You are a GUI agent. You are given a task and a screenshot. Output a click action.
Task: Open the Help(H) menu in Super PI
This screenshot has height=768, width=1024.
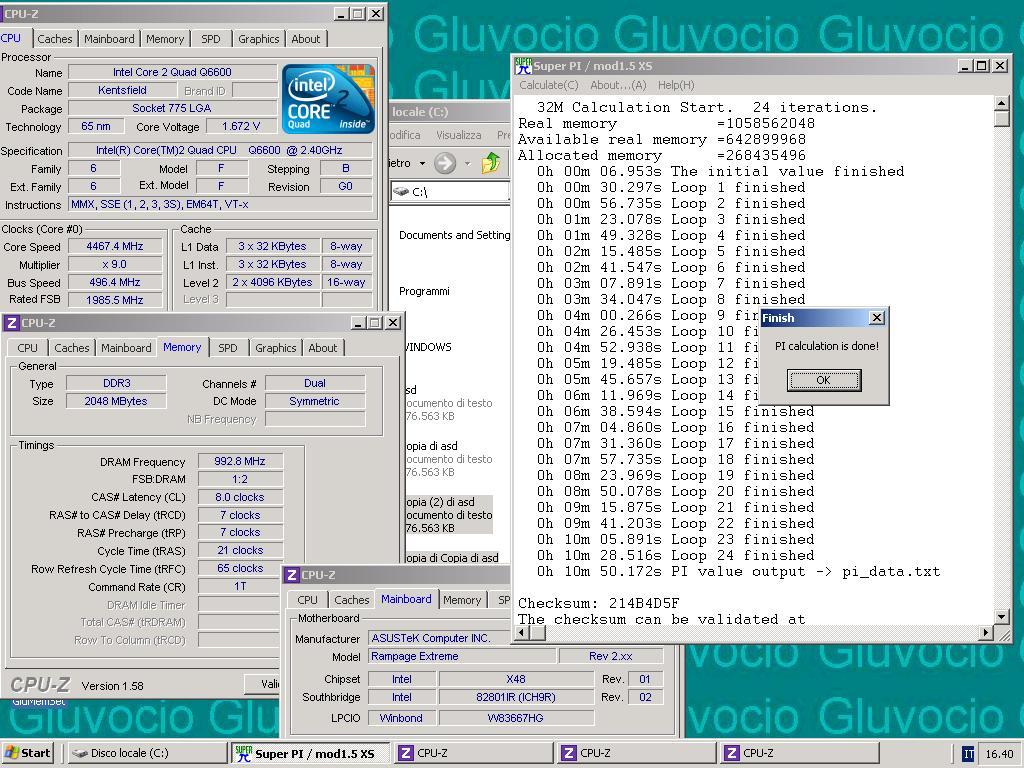[x=676, y=85]
